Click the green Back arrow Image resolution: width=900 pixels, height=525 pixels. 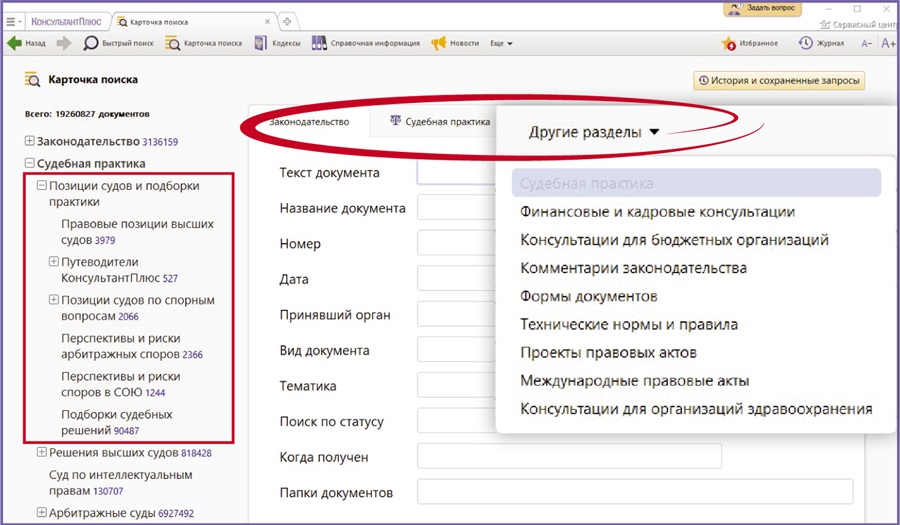(14, 43)
